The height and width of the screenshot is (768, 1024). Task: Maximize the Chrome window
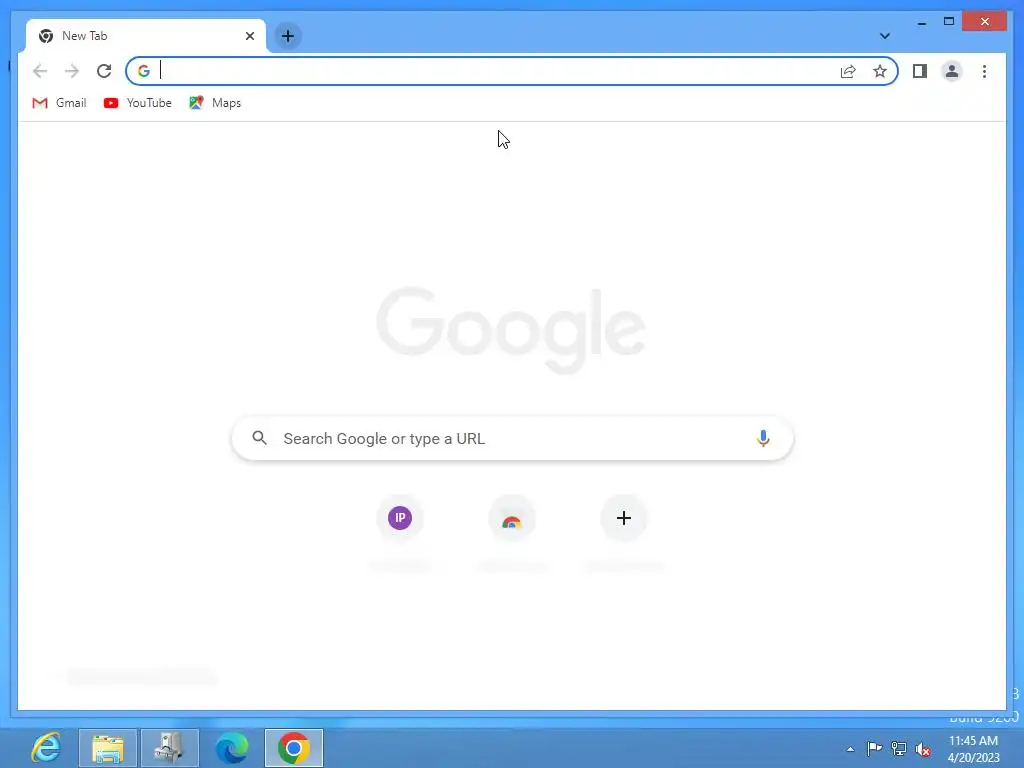click(949, 22)
